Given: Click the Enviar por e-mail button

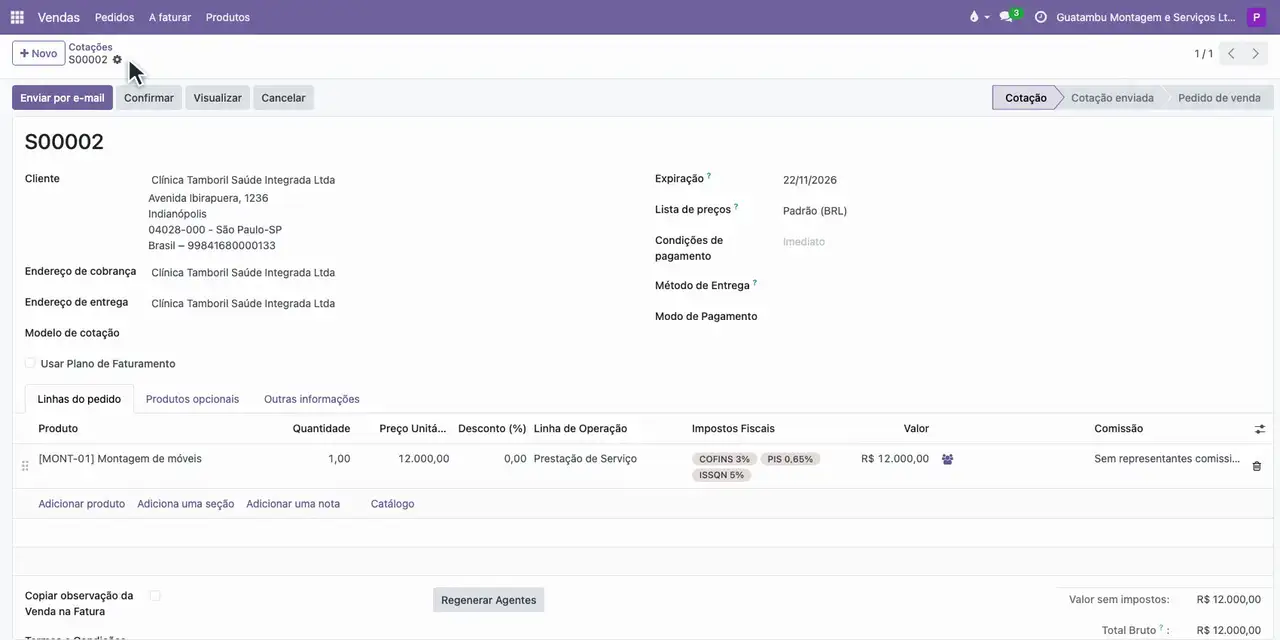Looking at the screenshot, I should pos(62,98).
